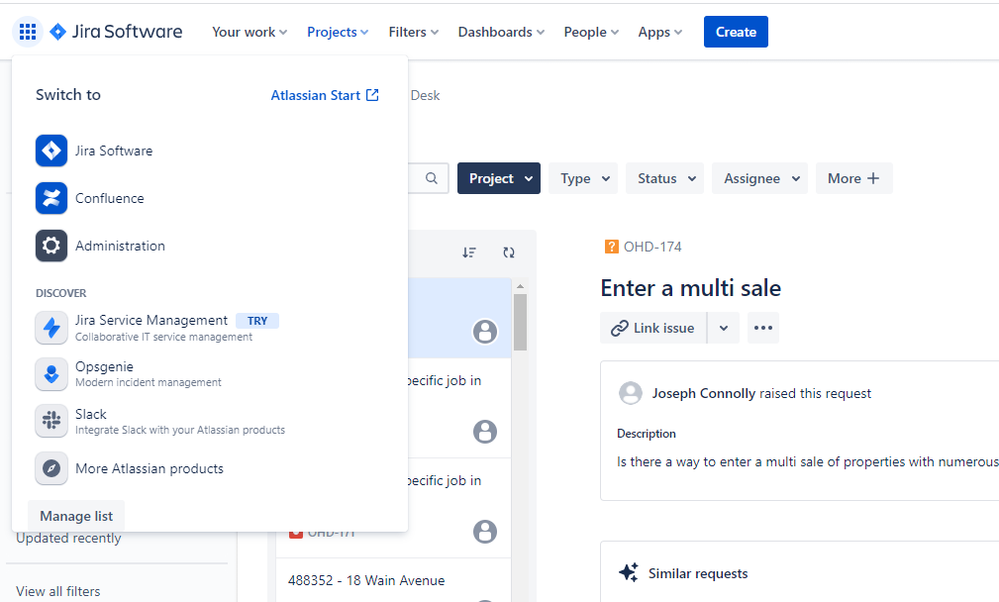
Task: Click the Create button
Action: pyautogui.click(x=736, y=32)
